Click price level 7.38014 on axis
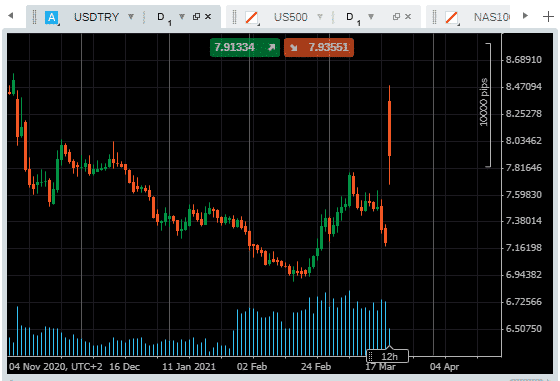Image resolution: width=560 pixels, height=381 pixels. (x=524, y=221)
